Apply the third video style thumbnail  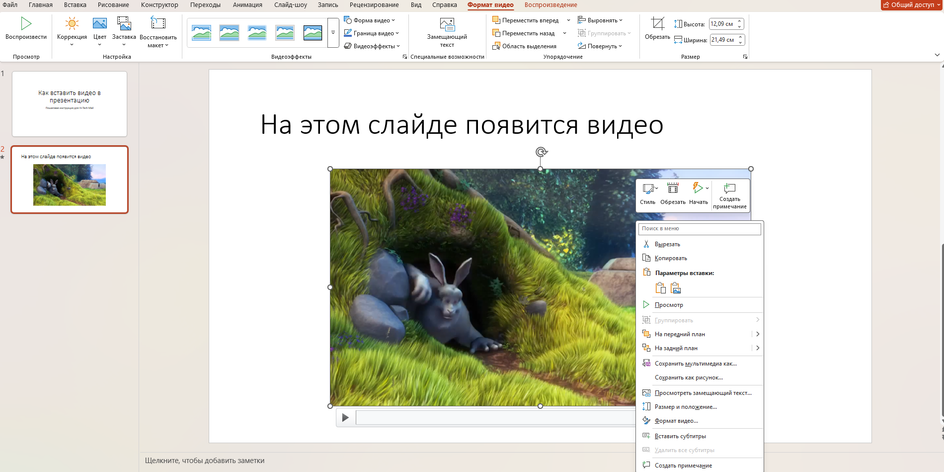click(257, 33)
